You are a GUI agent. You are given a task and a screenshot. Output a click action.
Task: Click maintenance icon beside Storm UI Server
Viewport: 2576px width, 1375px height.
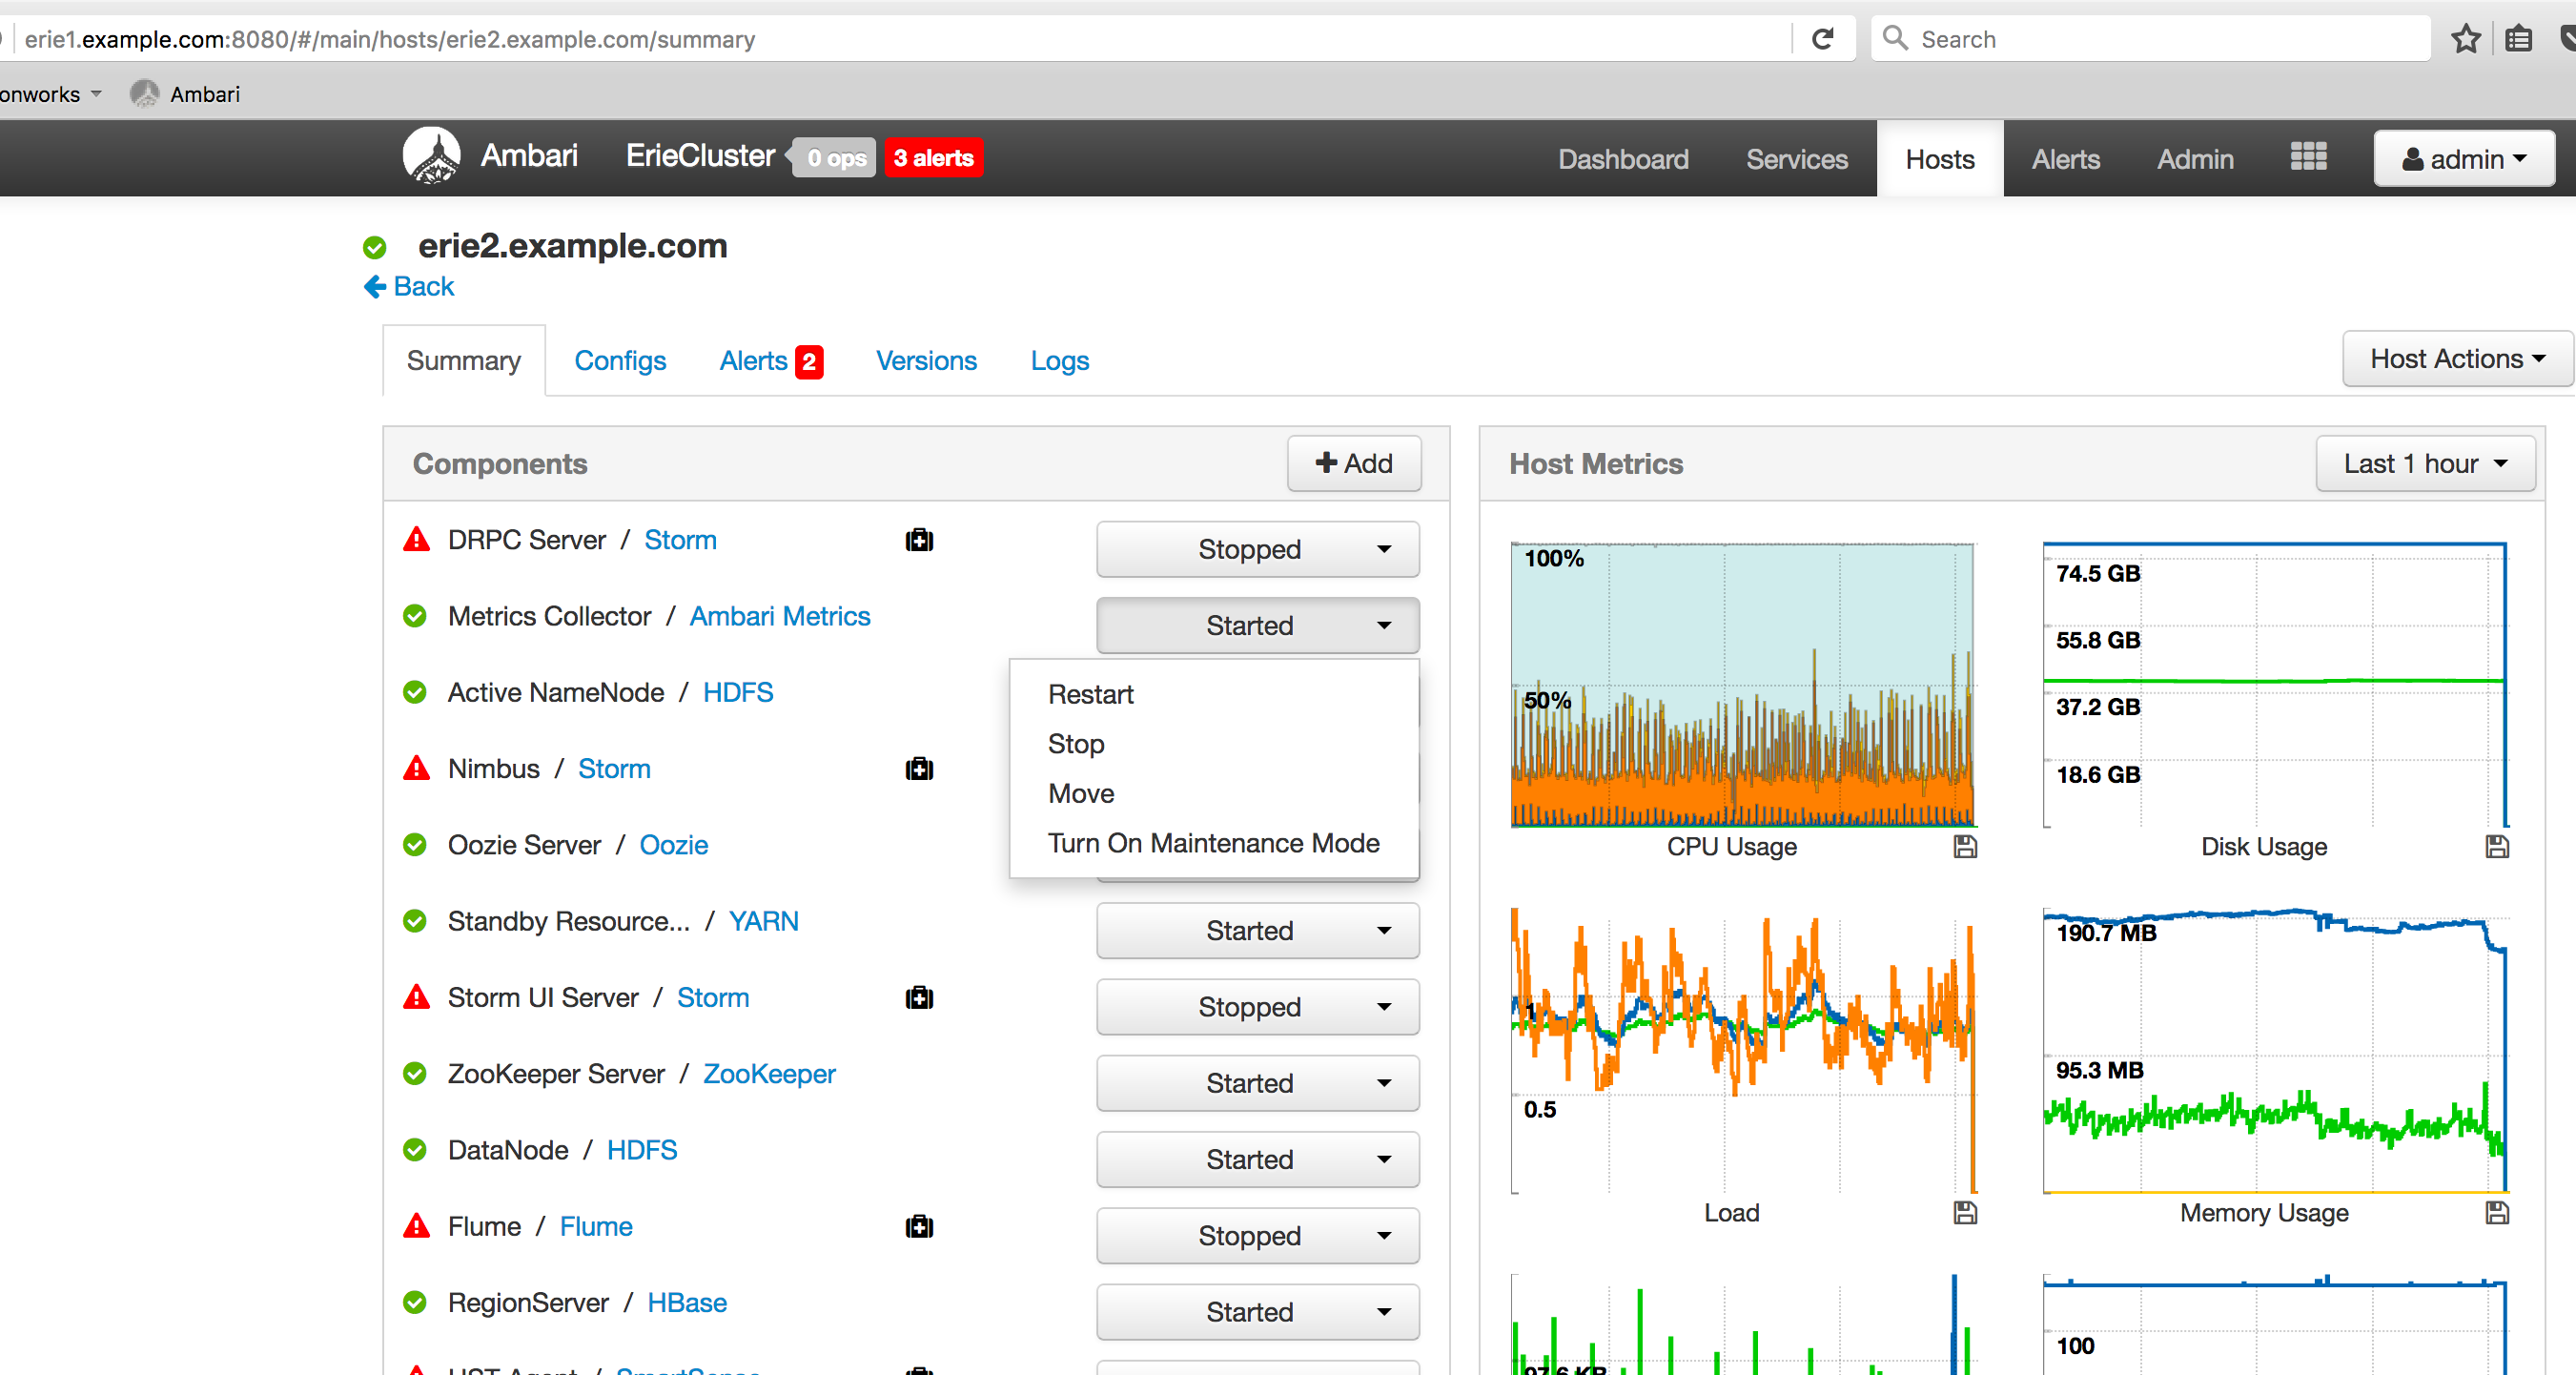pos(919,998)
